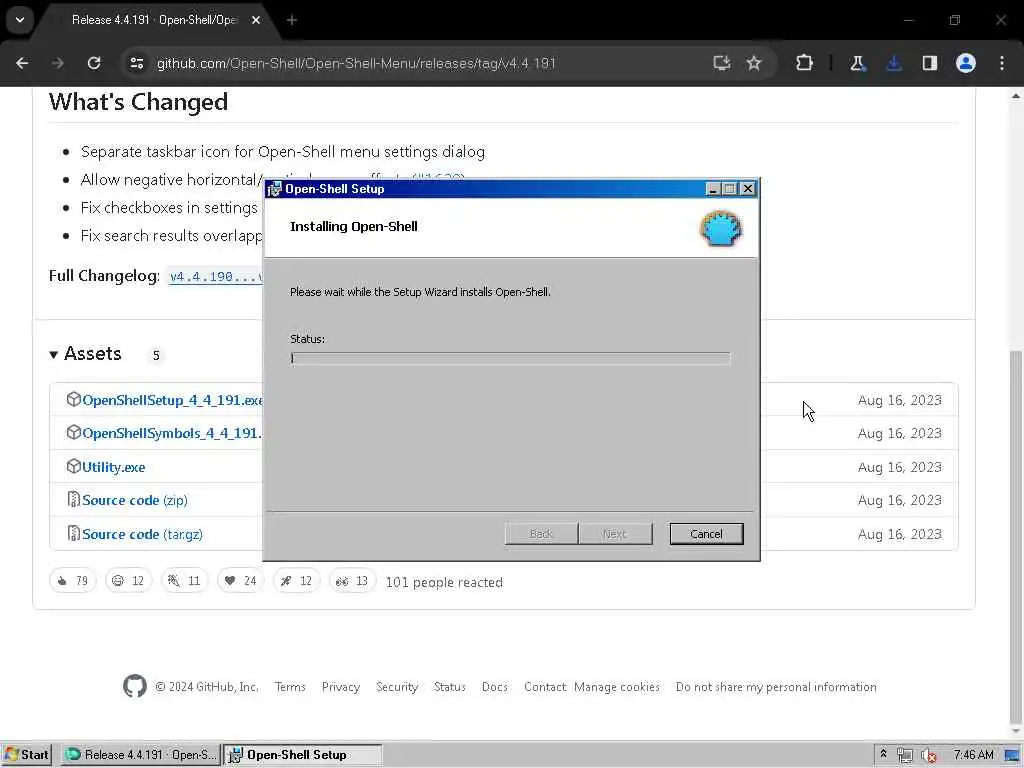Open the Docs footer link
The width and height of the screenshot is (1024, 768).
pyautogui.click(x=494, y=687)
